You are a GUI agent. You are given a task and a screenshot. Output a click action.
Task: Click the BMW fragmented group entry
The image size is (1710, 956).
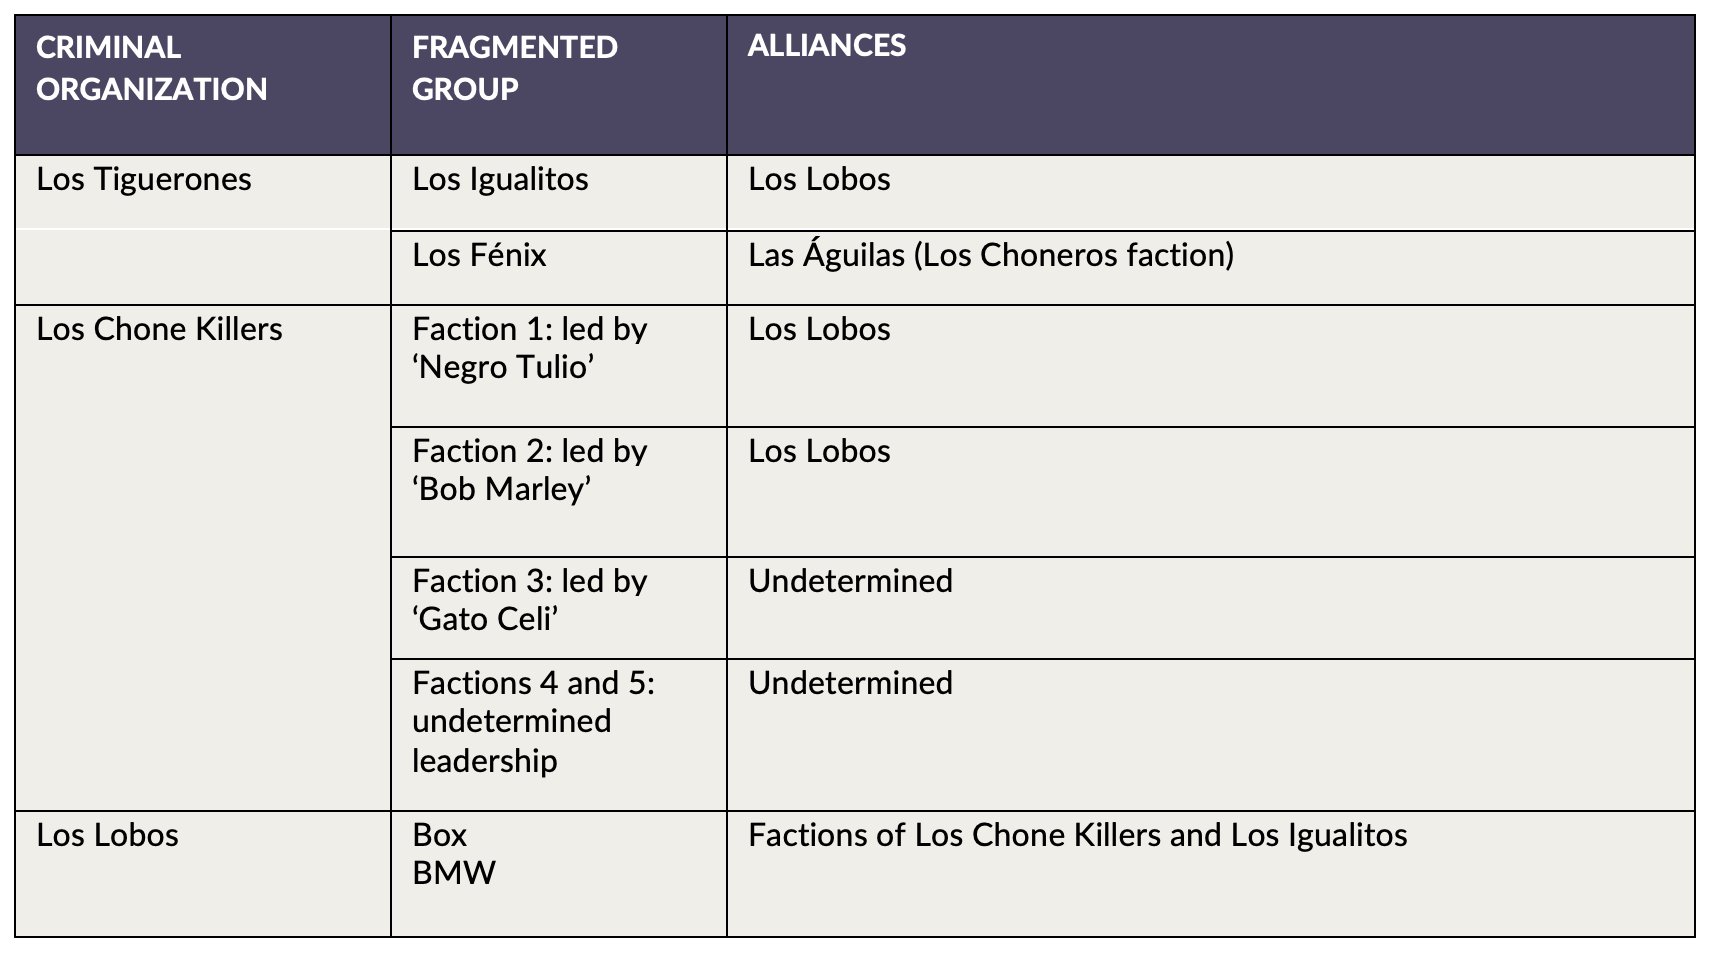(454, 873)
